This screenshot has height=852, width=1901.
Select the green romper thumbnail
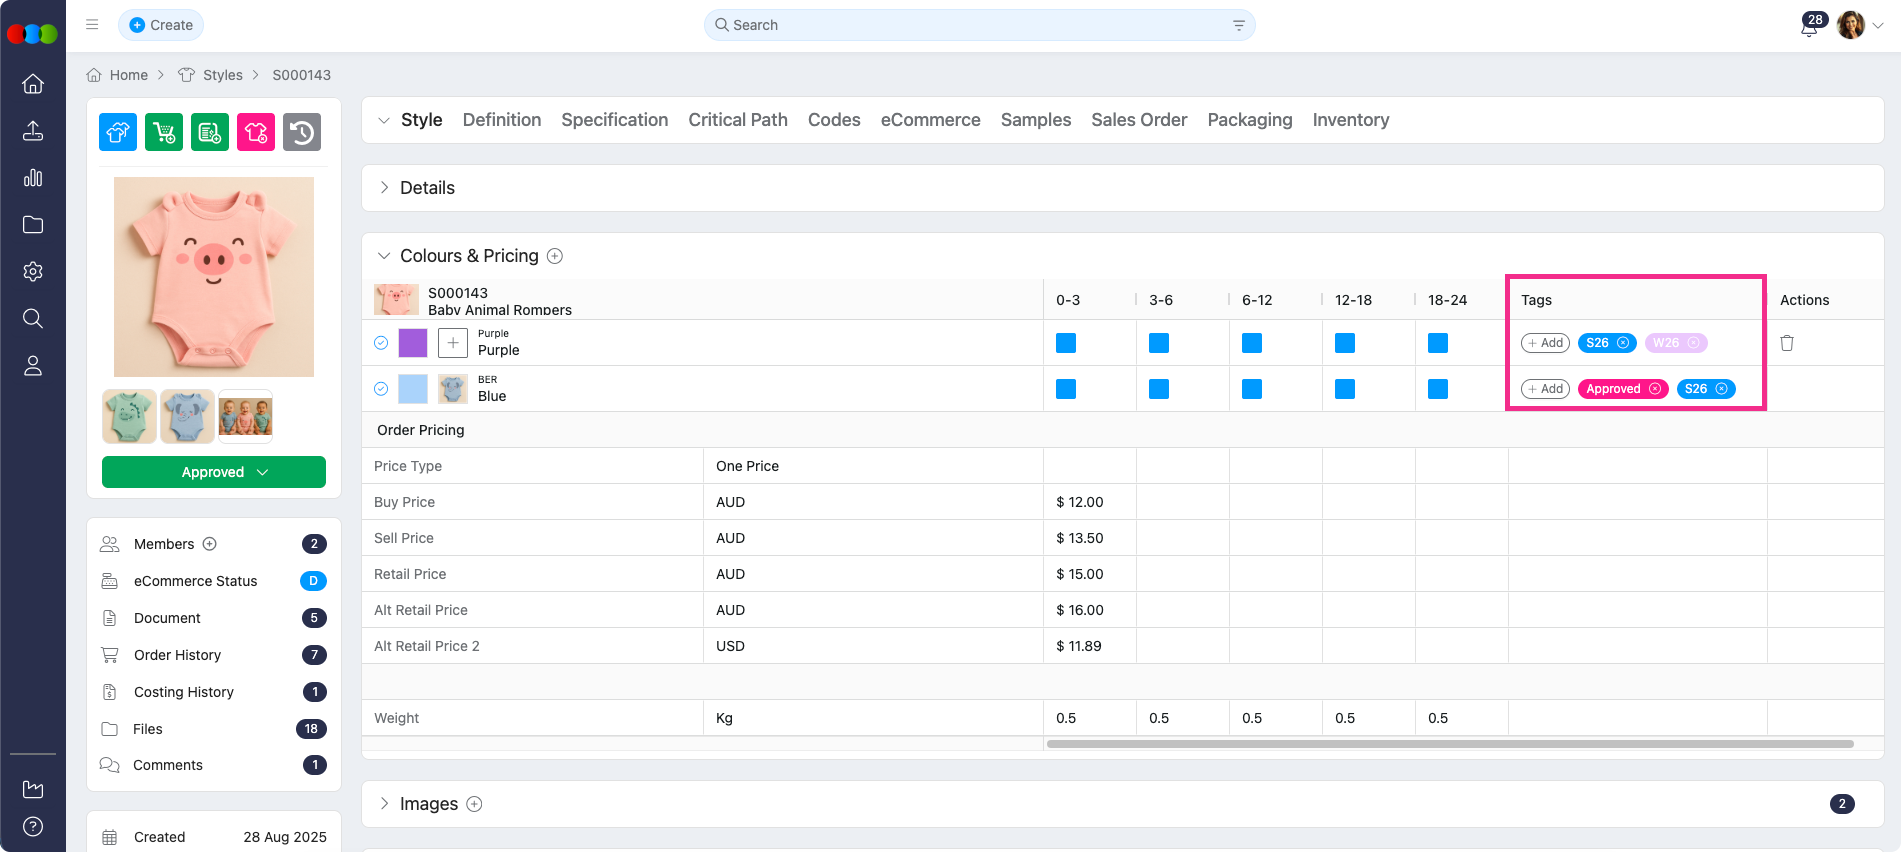[129, 416]
